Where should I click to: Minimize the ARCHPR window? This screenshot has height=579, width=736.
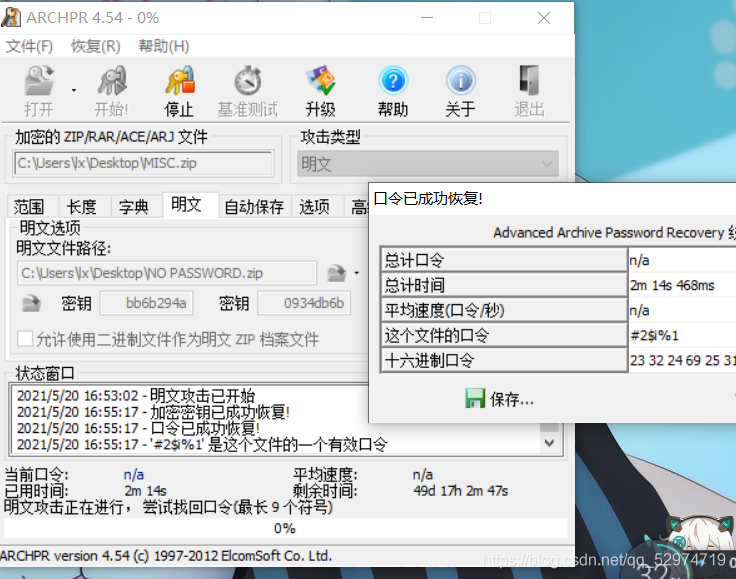[x=427, y=18]
